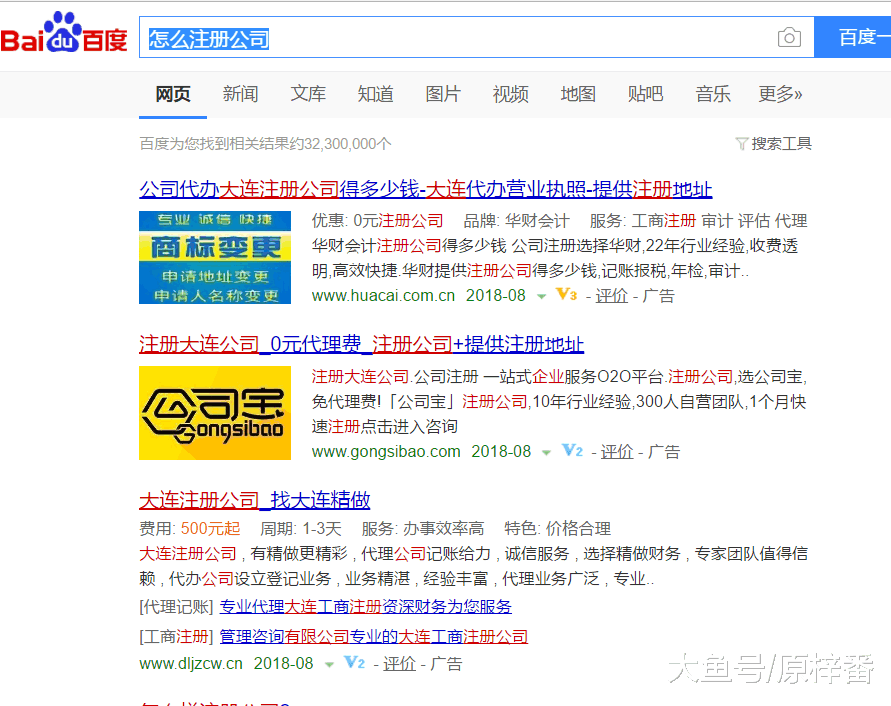This screenshot has width=891, height=706.
Task: Expand dropdown arrow after huacai.com.cn date
Action: [x=541, y=296]
